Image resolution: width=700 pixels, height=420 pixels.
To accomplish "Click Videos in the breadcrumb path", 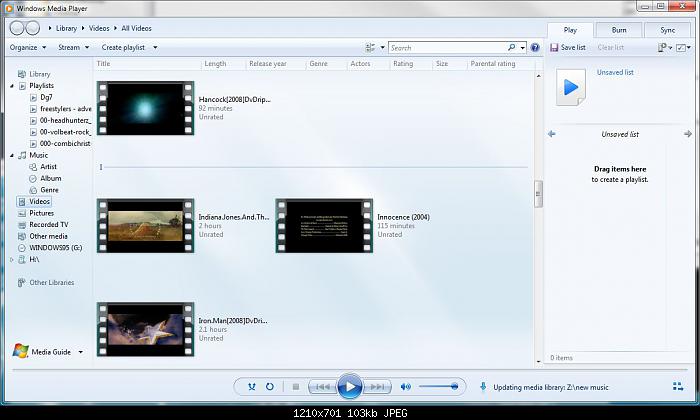I will coord(99,28).
